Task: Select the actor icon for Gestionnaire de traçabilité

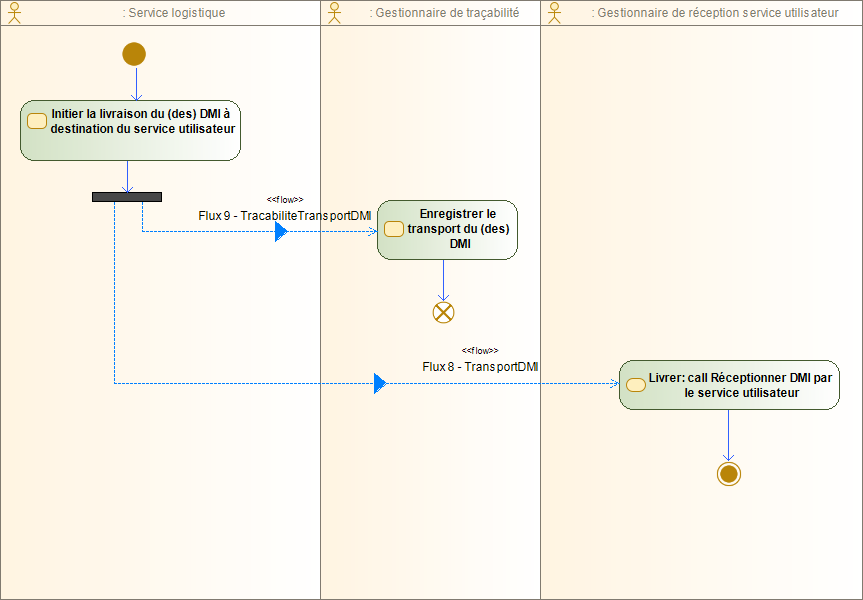Action: [x=332, y=13]
